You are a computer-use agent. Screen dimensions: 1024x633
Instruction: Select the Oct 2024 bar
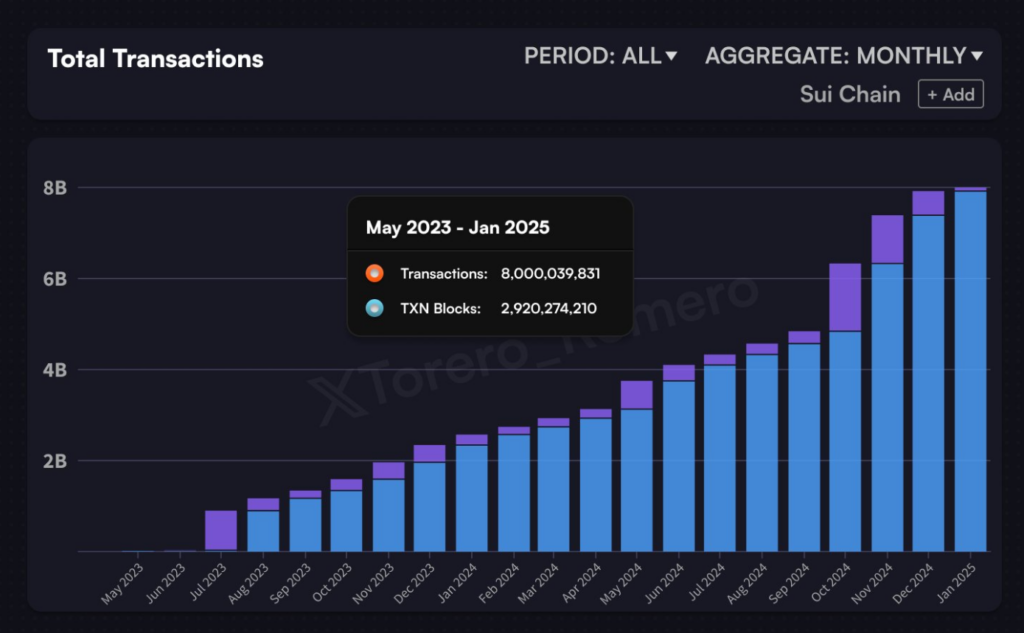click(x=845, y=408)
